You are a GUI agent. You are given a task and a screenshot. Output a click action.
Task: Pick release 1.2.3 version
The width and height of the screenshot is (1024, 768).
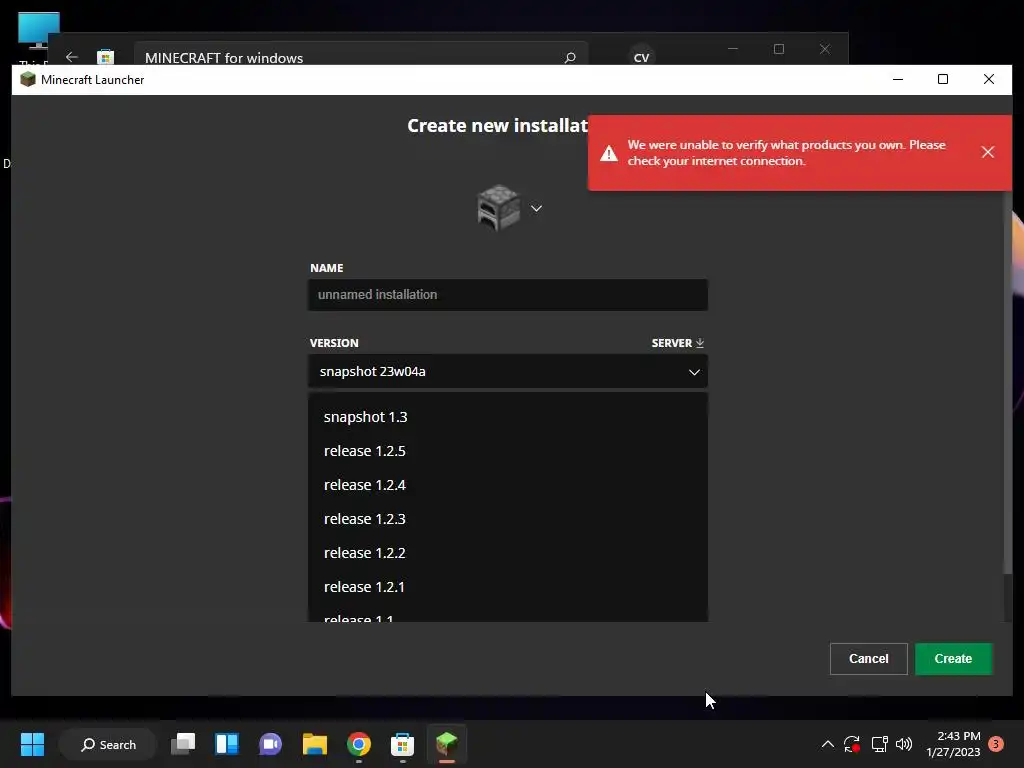(x=507, y=519)
